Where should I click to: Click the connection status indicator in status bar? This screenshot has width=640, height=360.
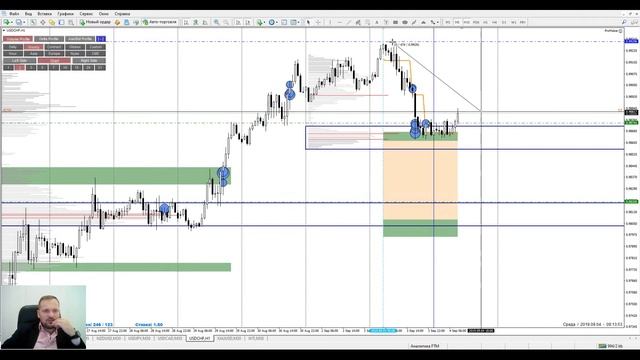(x=611, y=346)
